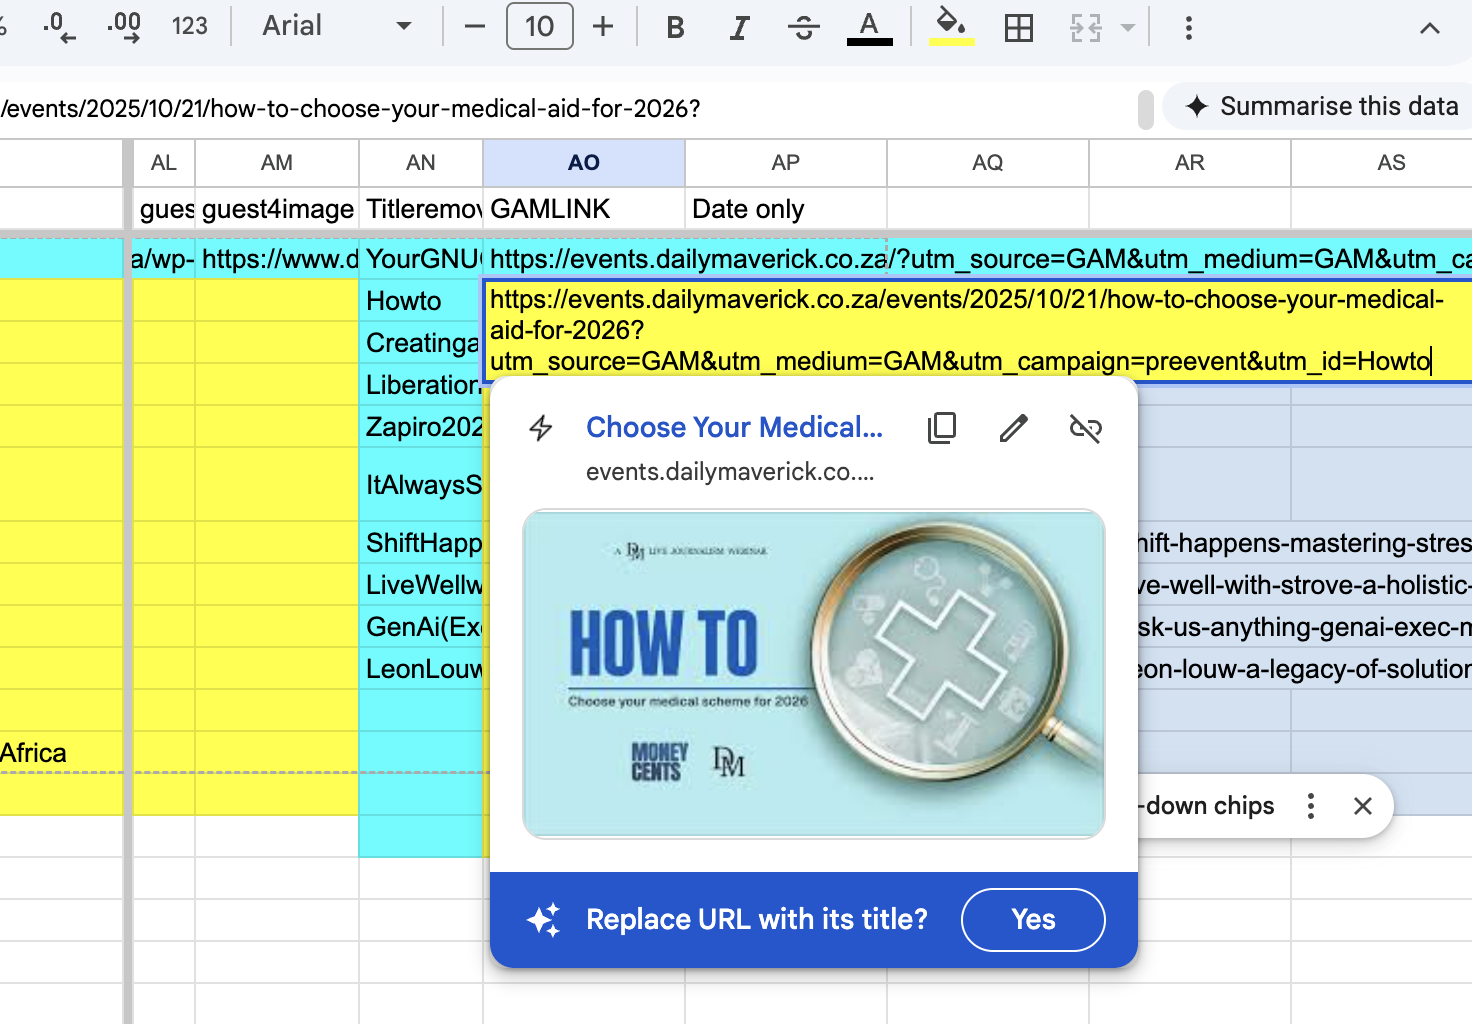Click the increase decimal places icon
Screen dimensions: 1472x1024
124,27
